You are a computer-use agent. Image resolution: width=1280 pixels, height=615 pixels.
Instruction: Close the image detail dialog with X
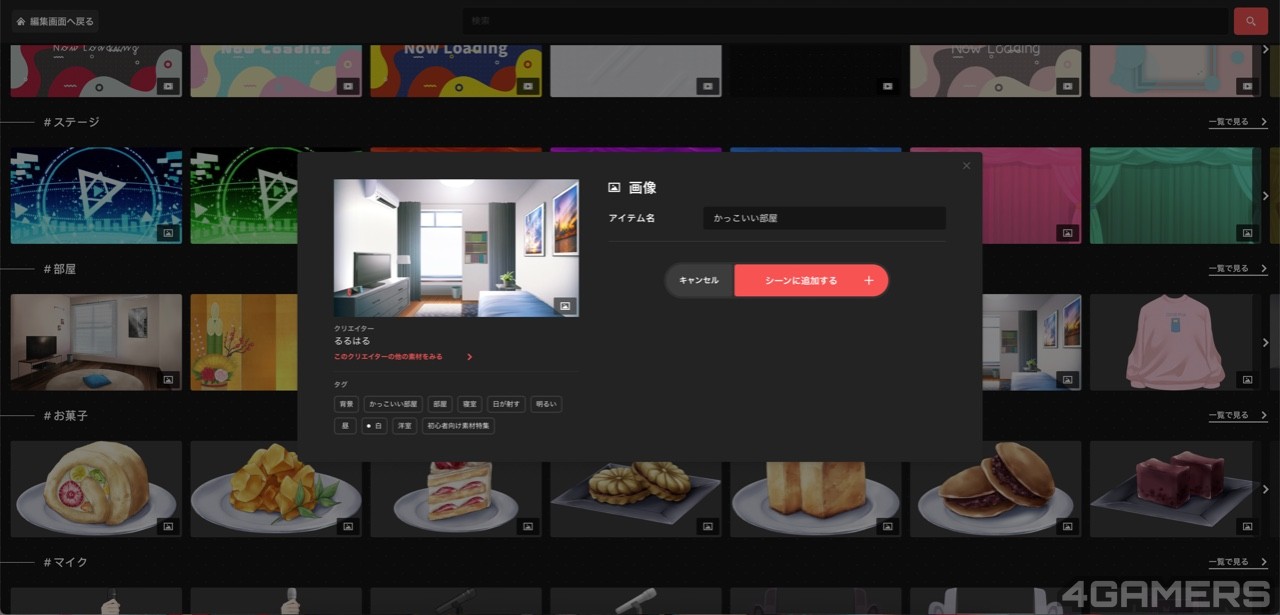(966, 166)
